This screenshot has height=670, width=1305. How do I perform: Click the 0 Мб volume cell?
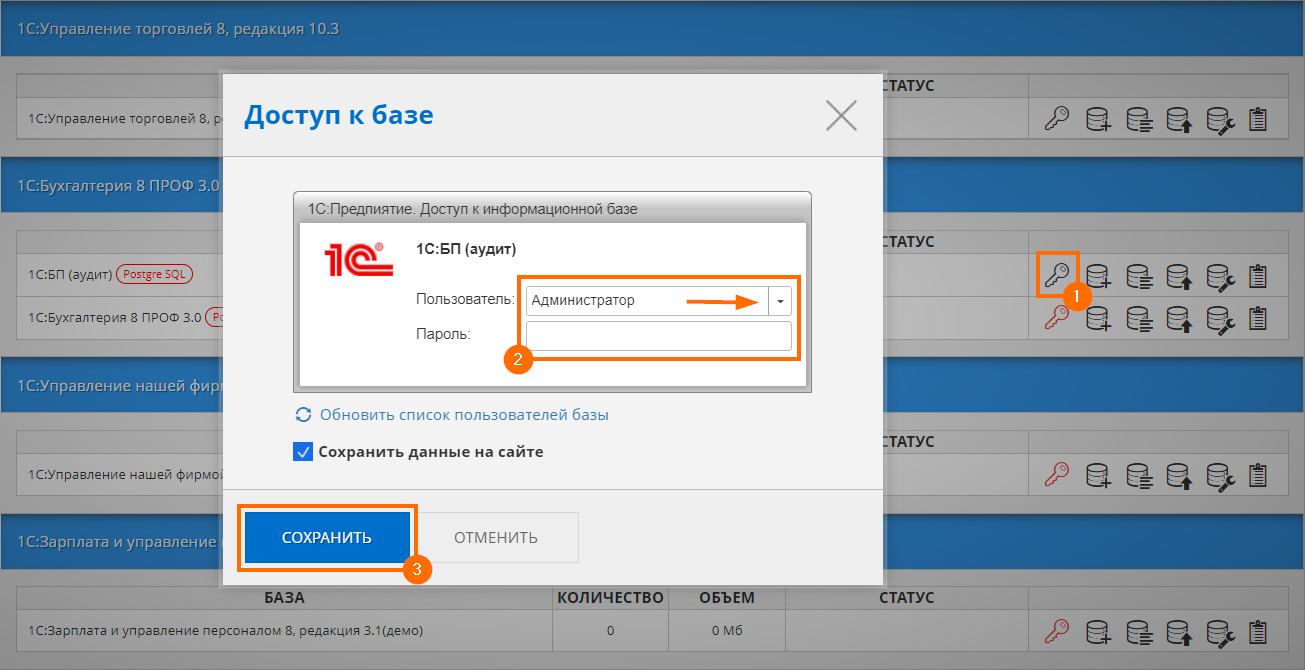click(x=728, y=631)
